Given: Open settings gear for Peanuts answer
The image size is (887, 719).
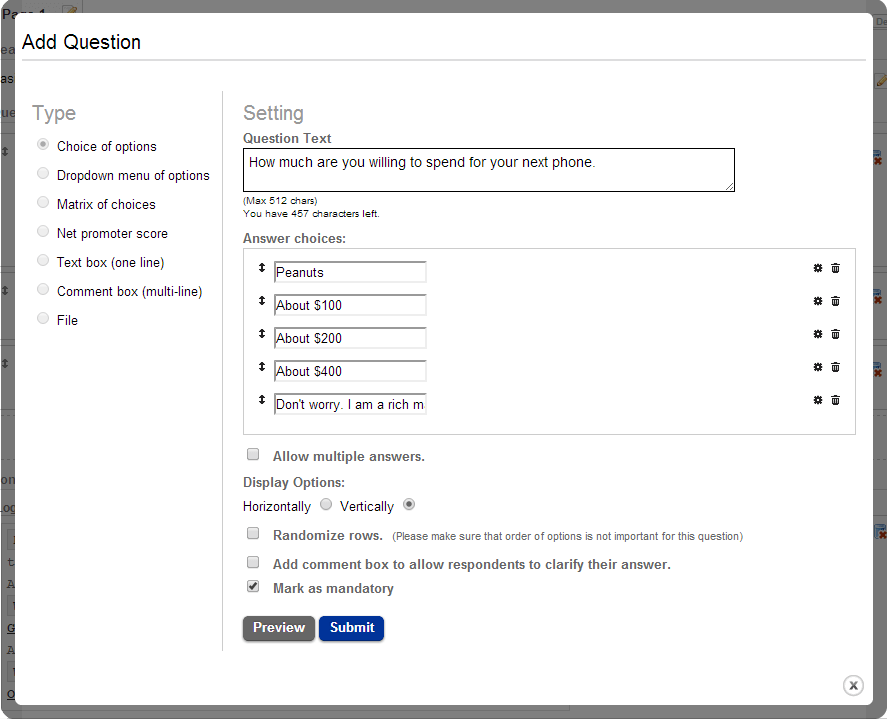Looking at the screenshot, I should (x=817, y=268).
